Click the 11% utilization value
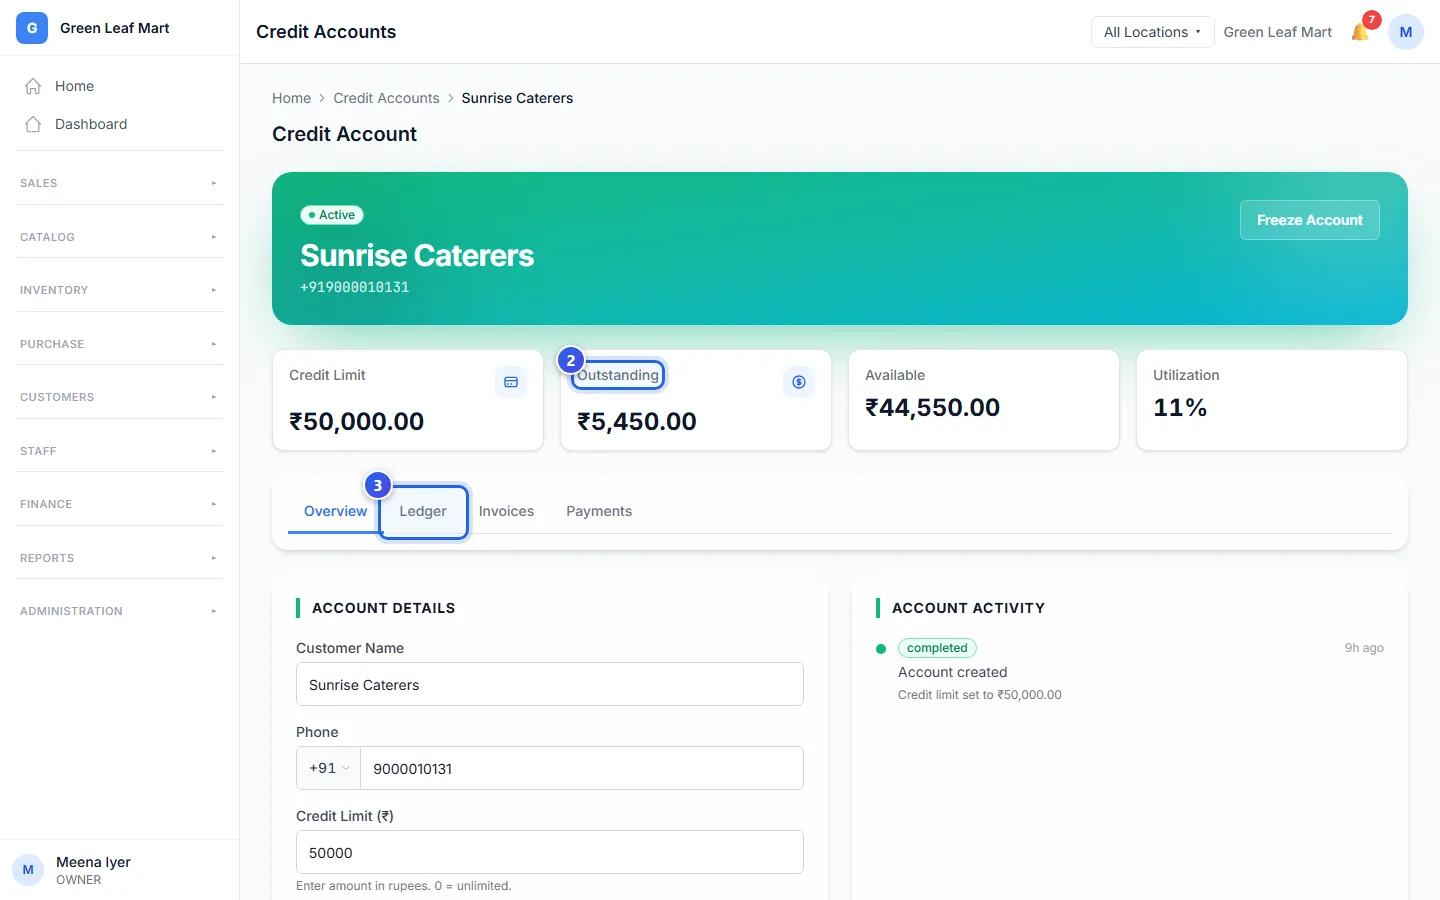The height and width of the screenshot is (900, 1440). pos(1180,407)
